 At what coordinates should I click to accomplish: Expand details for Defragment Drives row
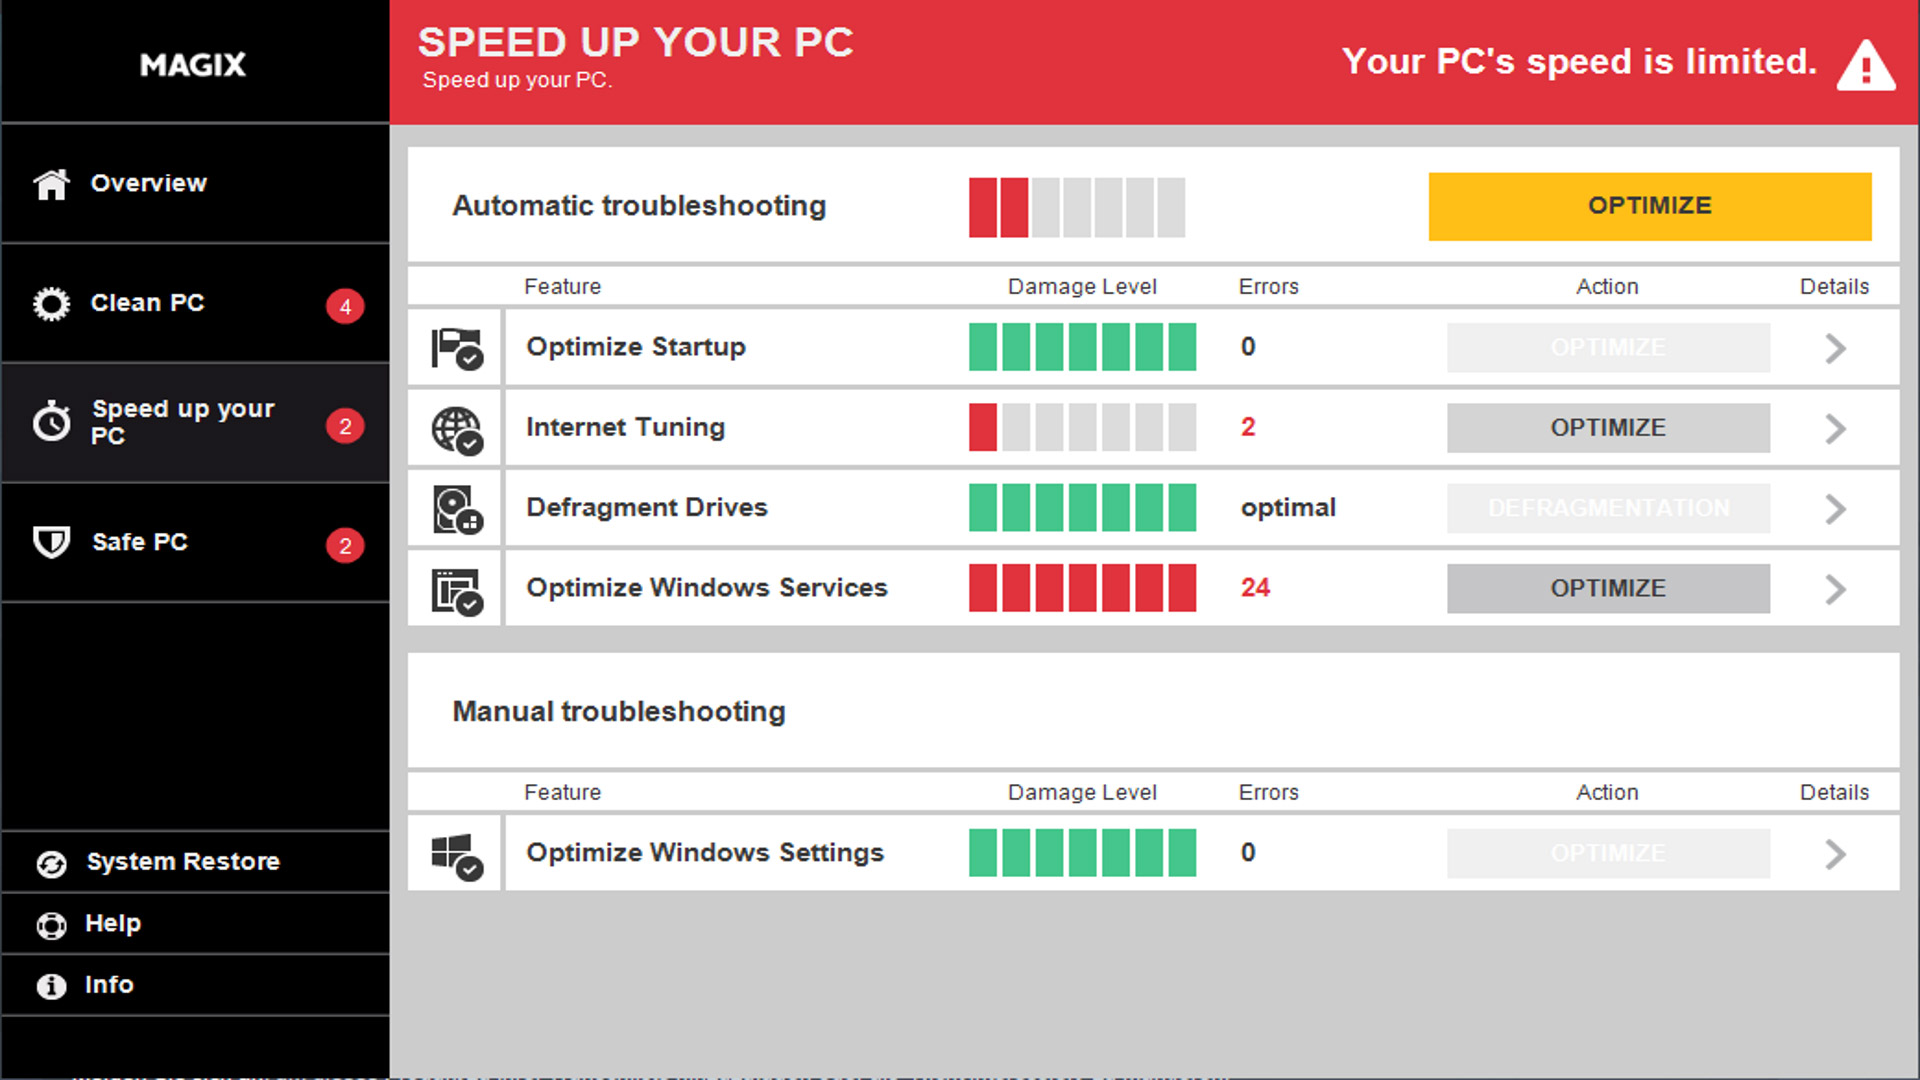click(x=1836, y=508)
